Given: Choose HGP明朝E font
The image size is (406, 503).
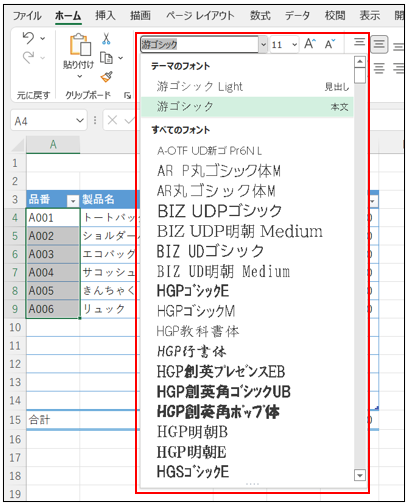Looking at the screenshot, I should (247, 452).
